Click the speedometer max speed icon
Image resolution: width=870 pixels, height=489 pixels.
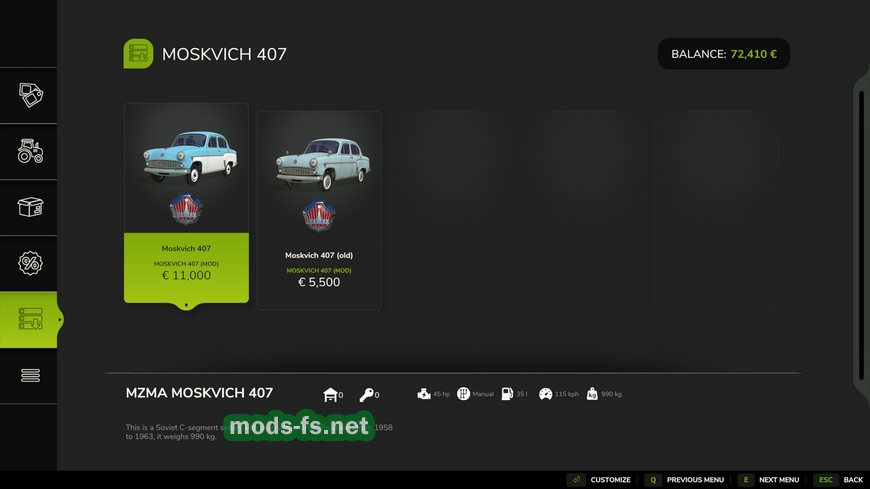pos(545,394)
